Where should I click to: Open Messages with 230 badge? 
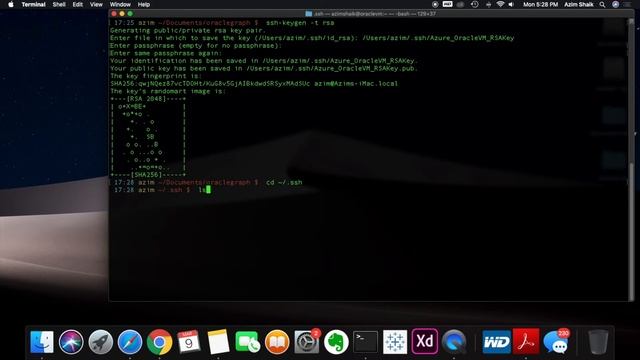pos(556,342)
